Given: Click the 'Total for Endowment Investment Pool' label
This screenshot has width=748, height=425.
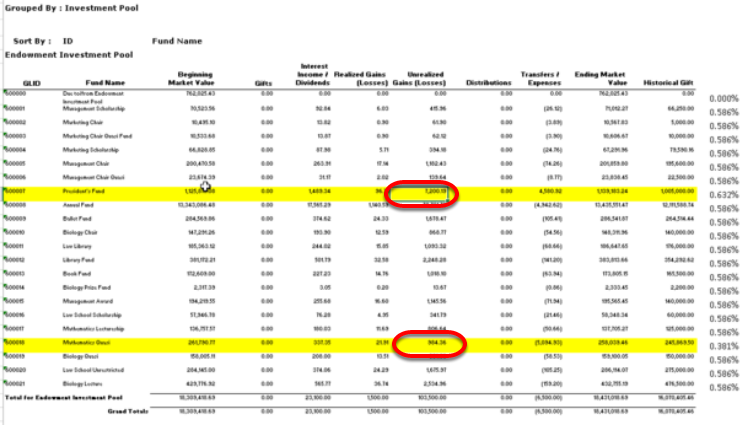Looking at the screenshot, I should [63, 397].
